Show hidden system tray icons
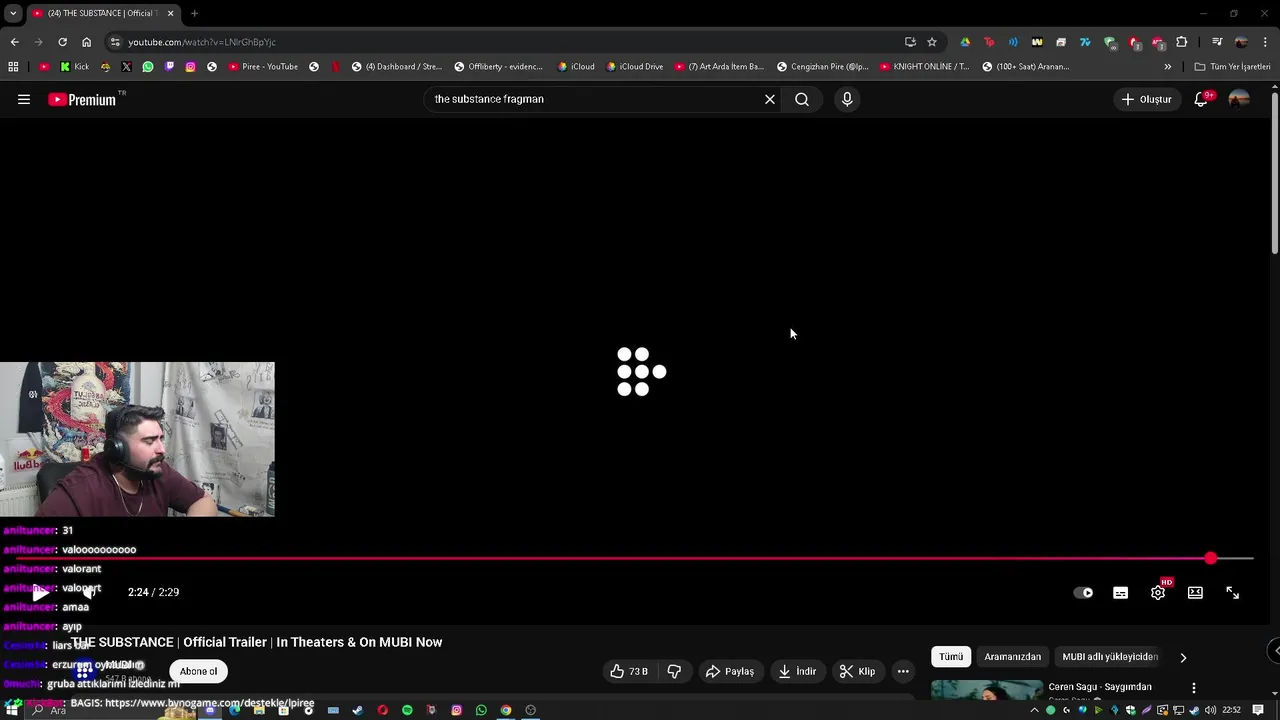The image size is (1280, 720). pyautogui.click(x=1034, y=710)
